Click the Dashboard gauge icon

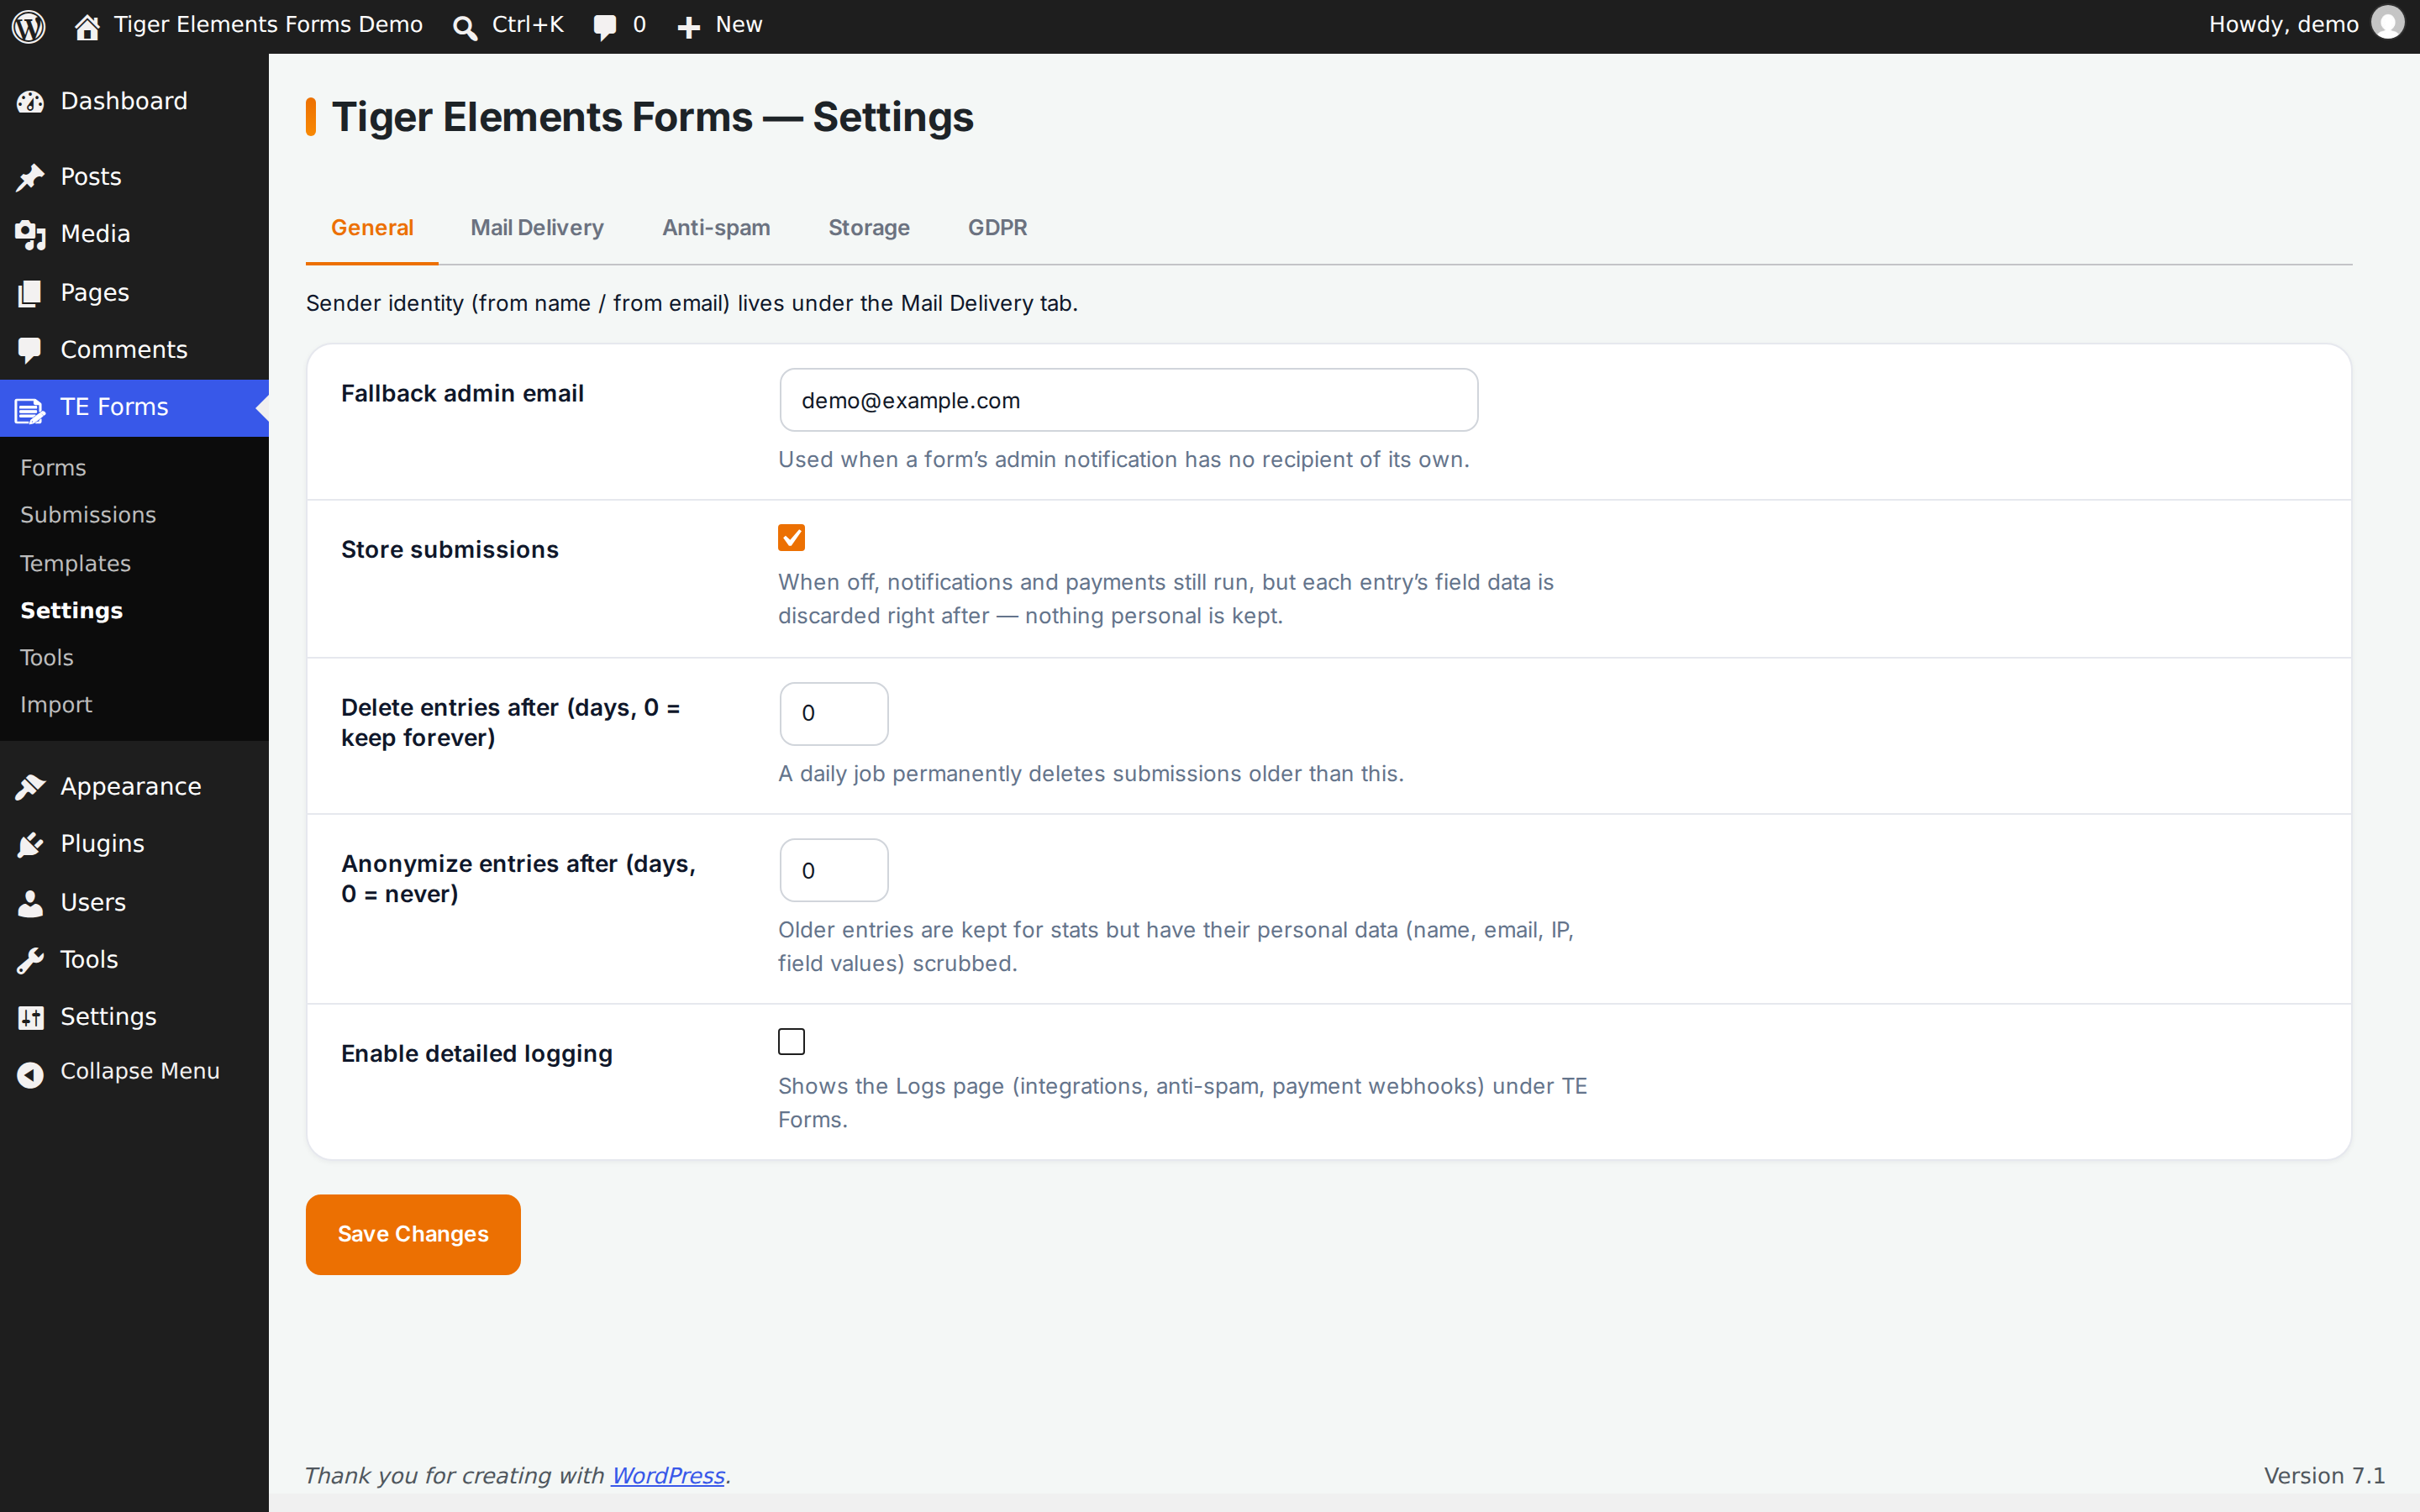(x=31, y=102)
